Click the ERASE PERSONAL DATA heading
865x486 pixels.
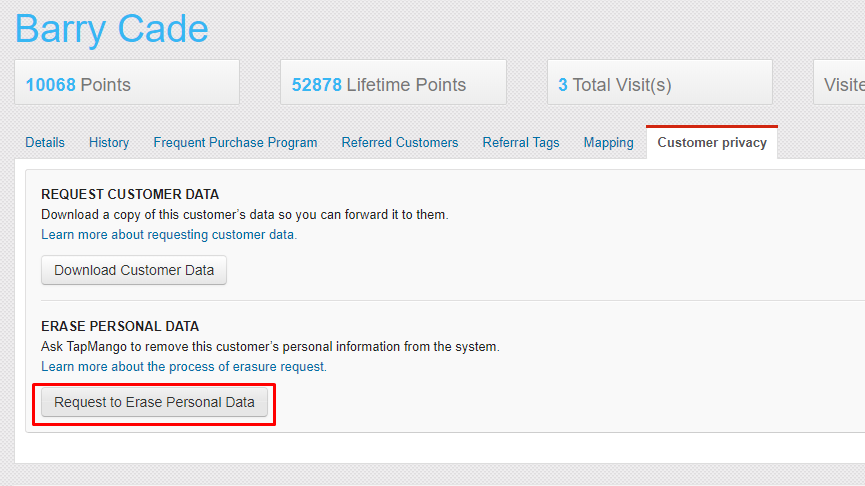pyautogui.click(x=120, y=326)
